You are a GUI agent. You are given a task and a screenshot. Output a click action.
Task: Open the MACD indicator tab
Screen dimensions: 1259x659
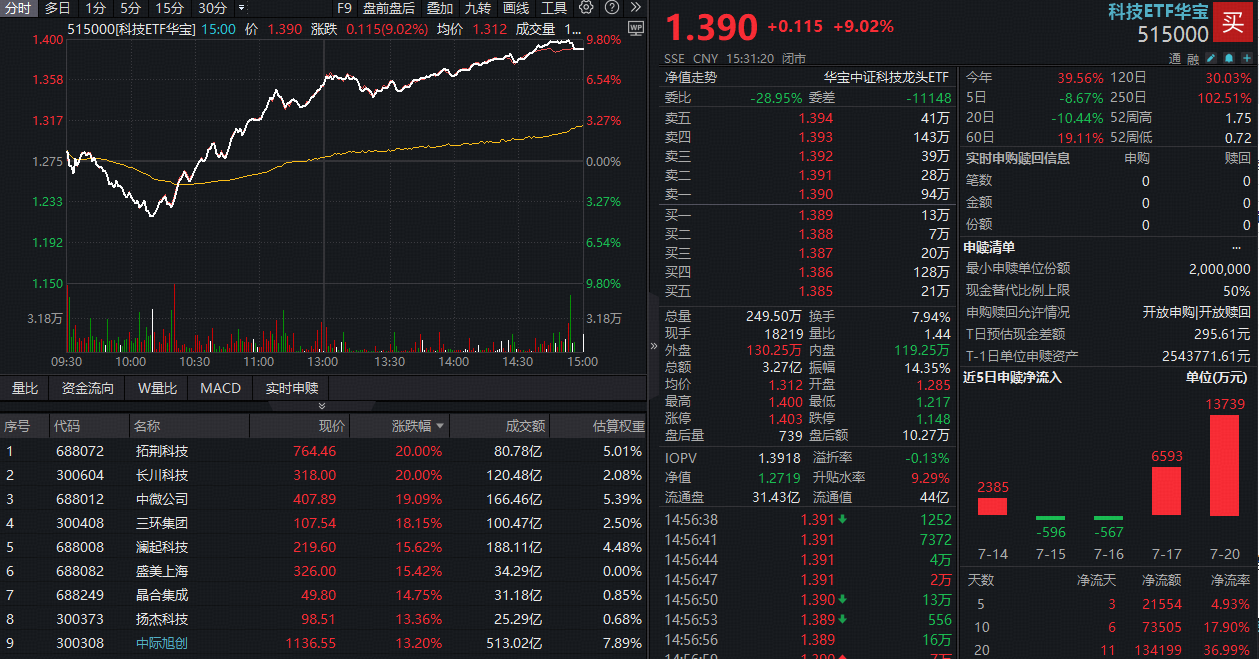(220, 388)
